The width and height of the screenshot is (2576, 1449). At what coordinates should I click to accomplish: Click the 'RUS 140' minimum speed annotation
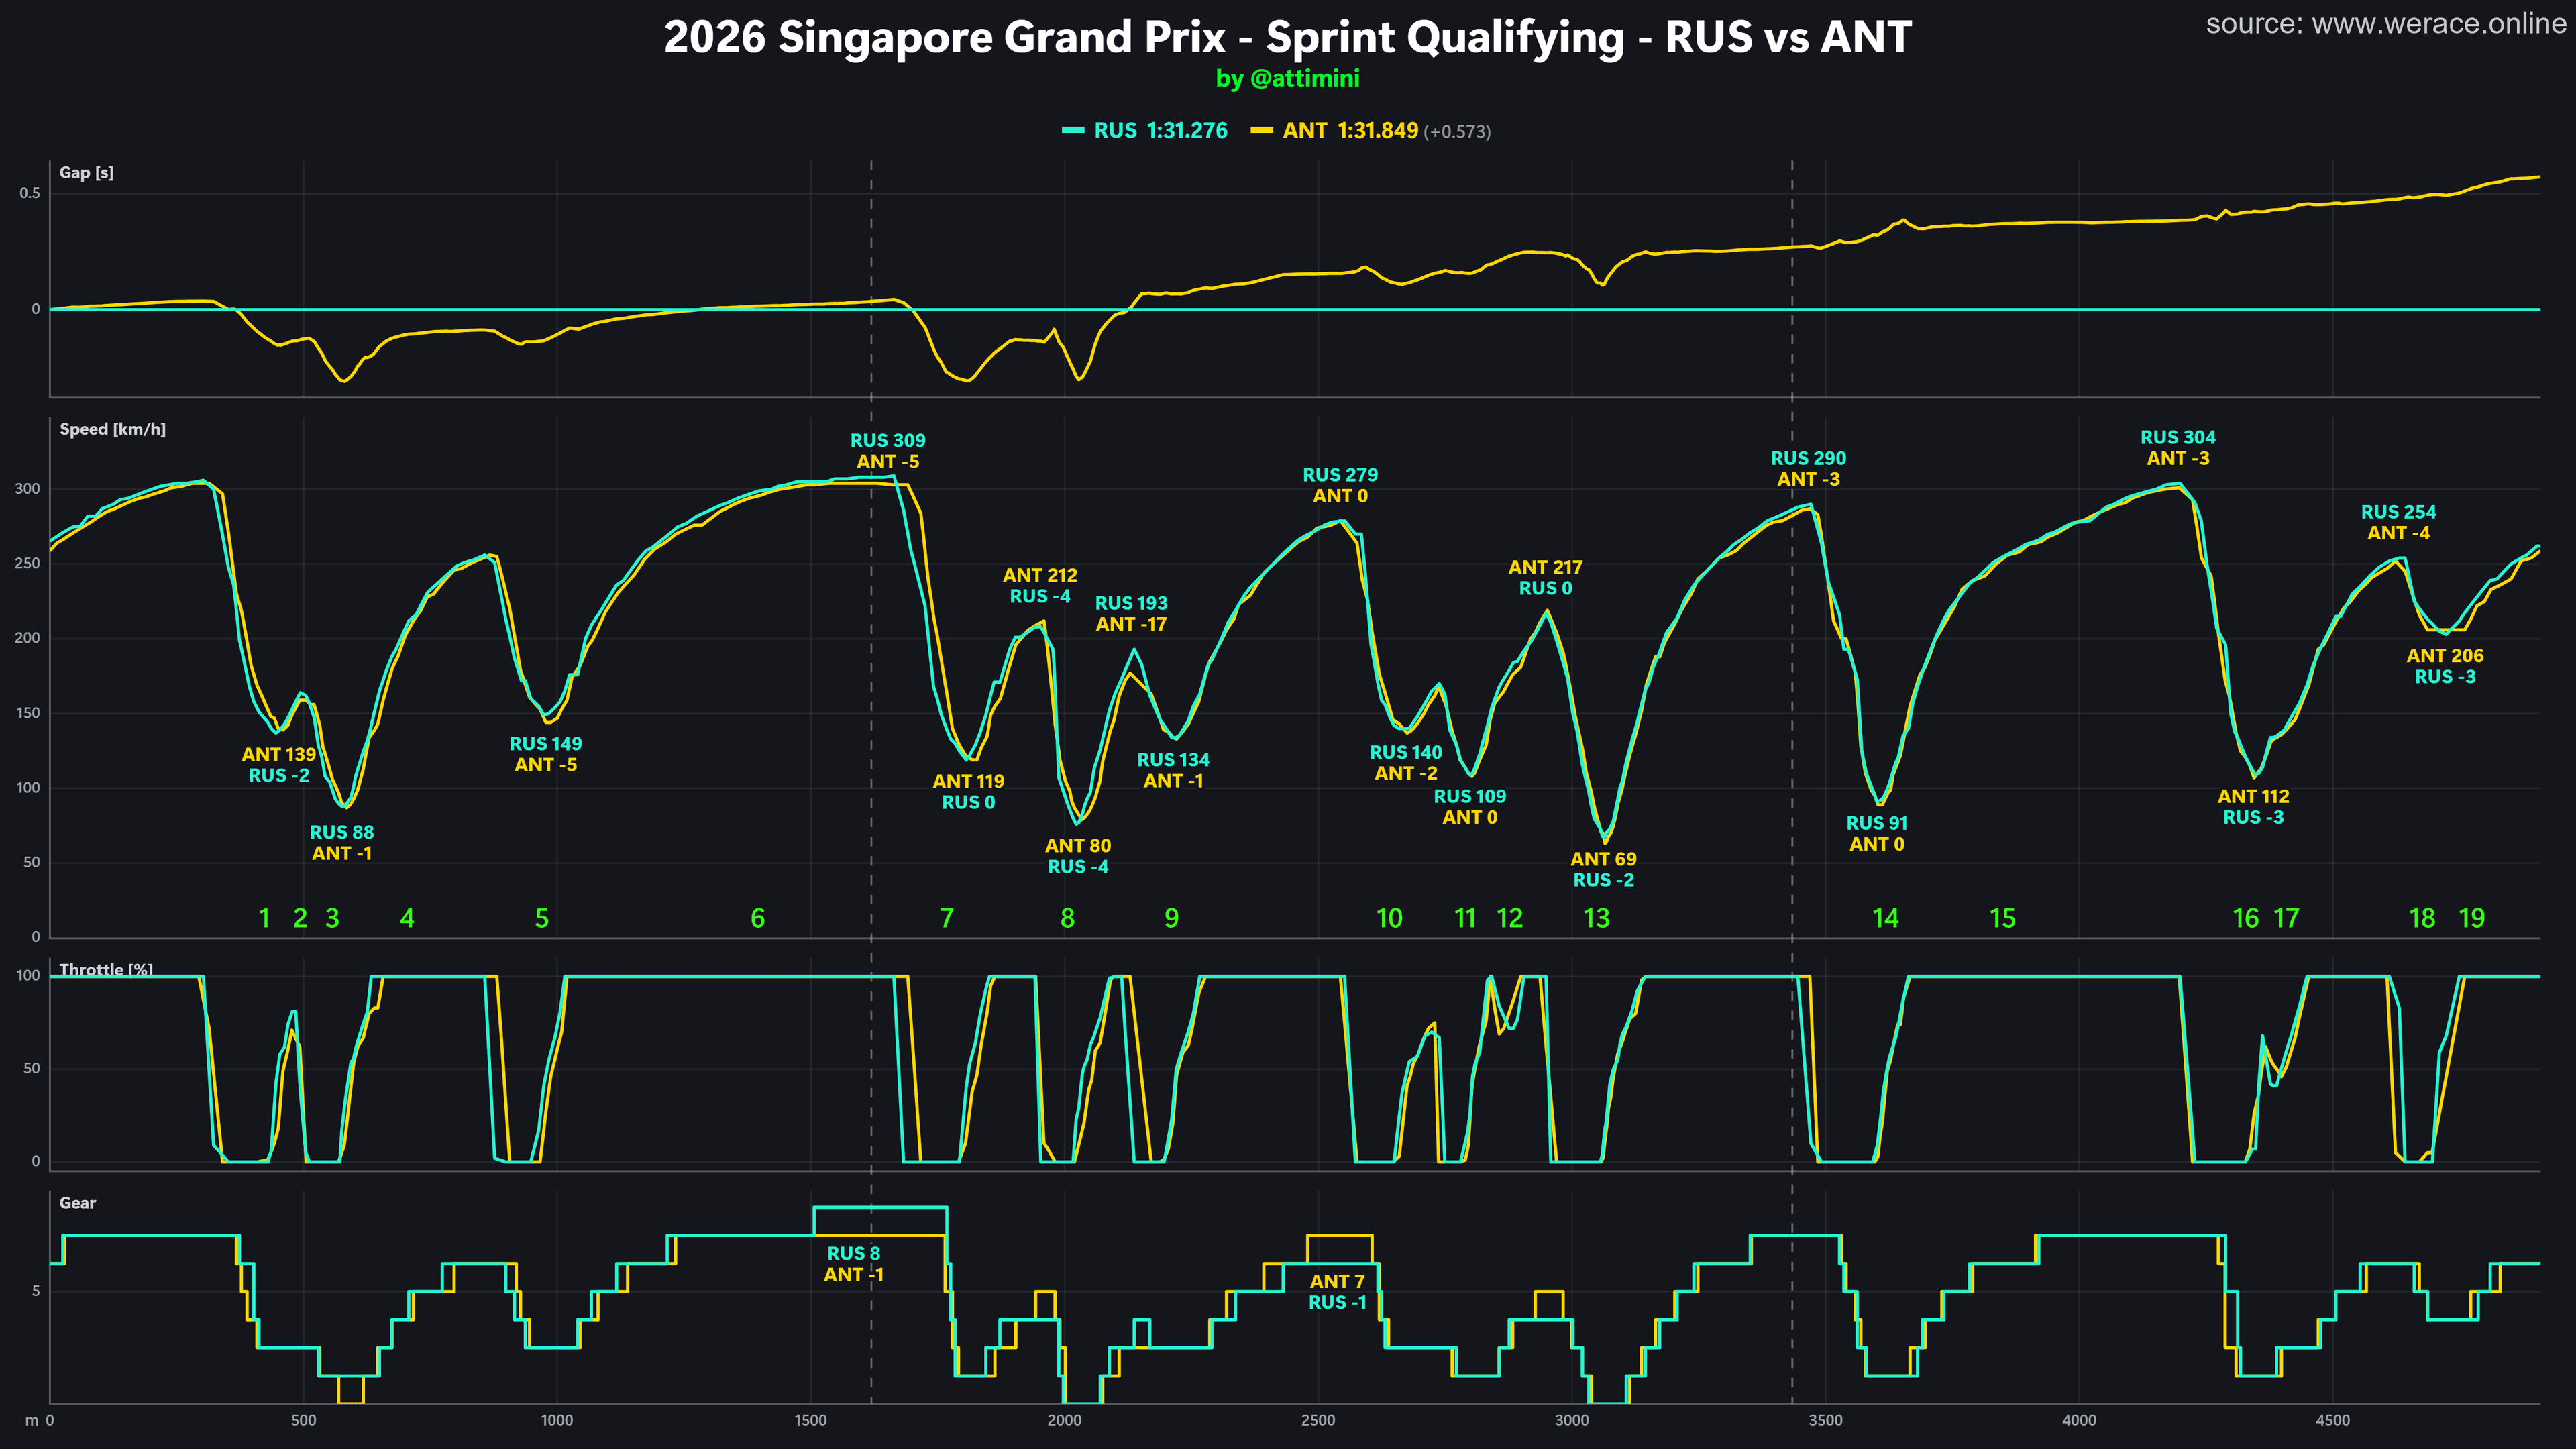1406,752
